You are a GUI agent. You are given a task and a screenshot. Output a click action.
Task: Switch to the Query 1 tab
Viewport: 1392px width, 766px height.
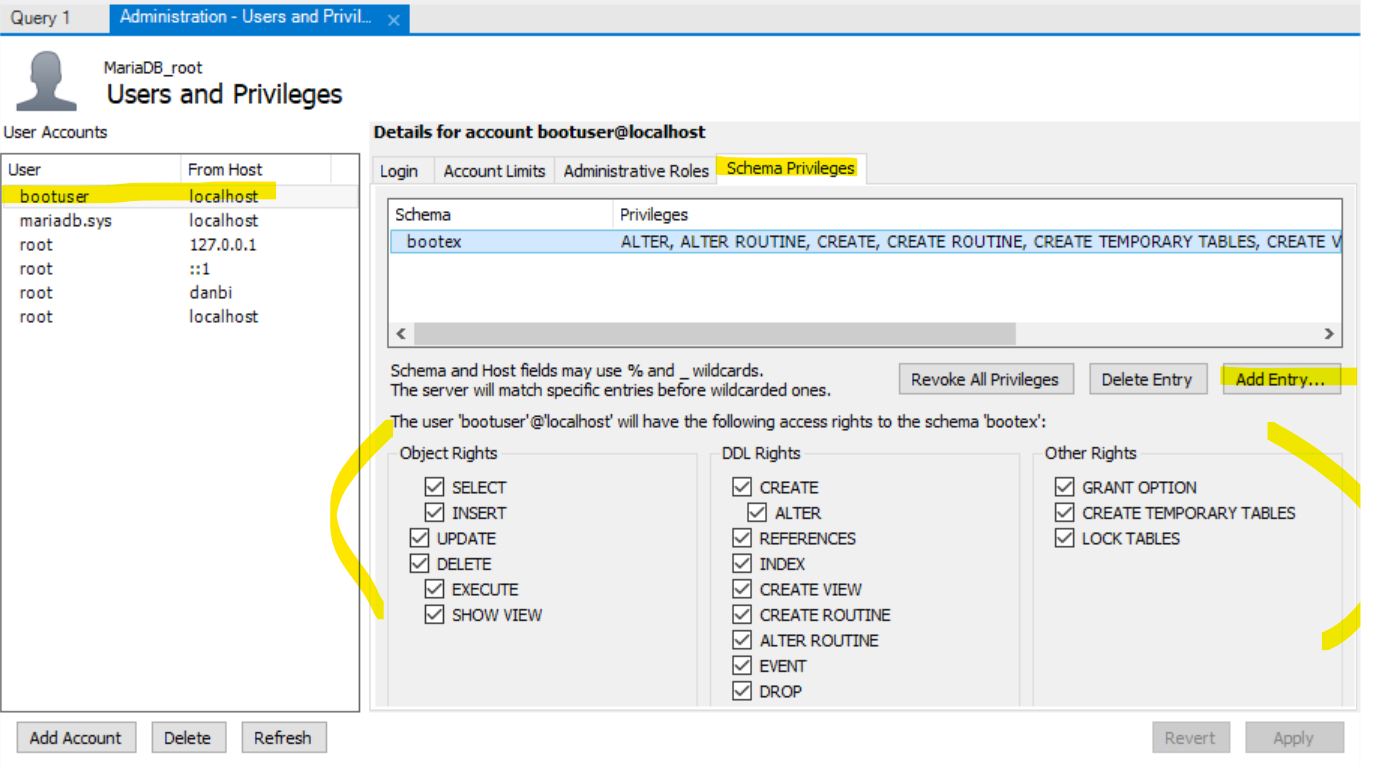click(x=41, y=18)
